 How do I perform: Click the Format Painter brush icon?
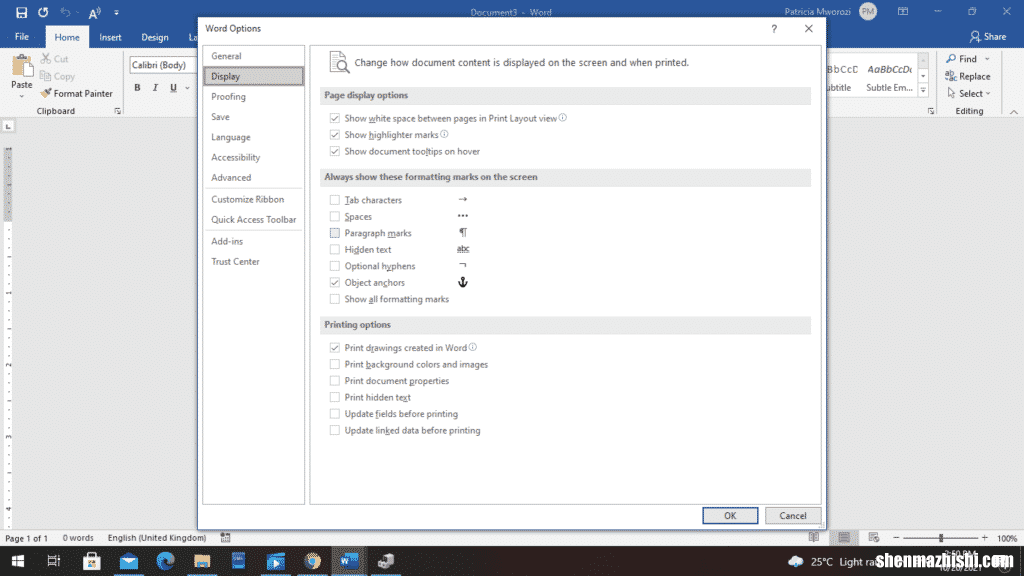(x=46, y=93)
